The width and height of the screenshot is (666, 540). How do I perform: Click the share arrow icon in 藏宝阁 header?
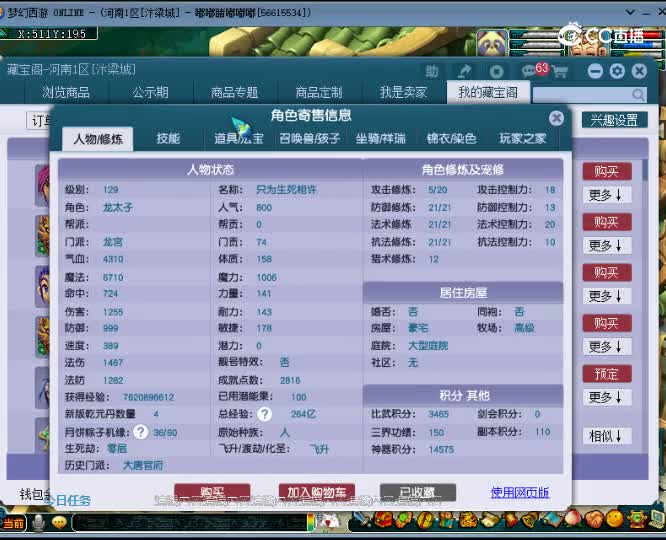pos(464,71)
